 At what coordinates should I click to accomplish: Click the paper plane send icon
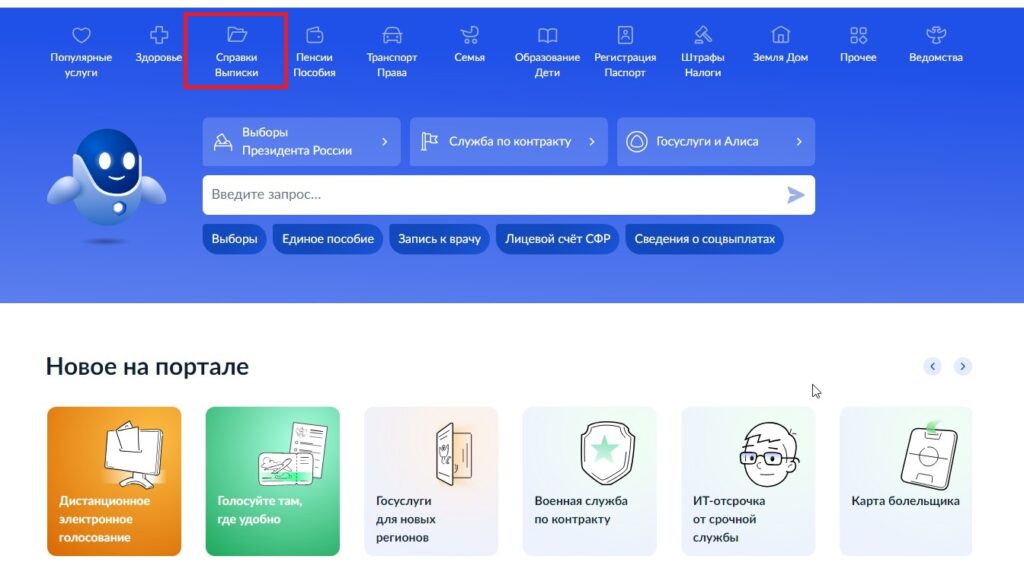[795, 195]
